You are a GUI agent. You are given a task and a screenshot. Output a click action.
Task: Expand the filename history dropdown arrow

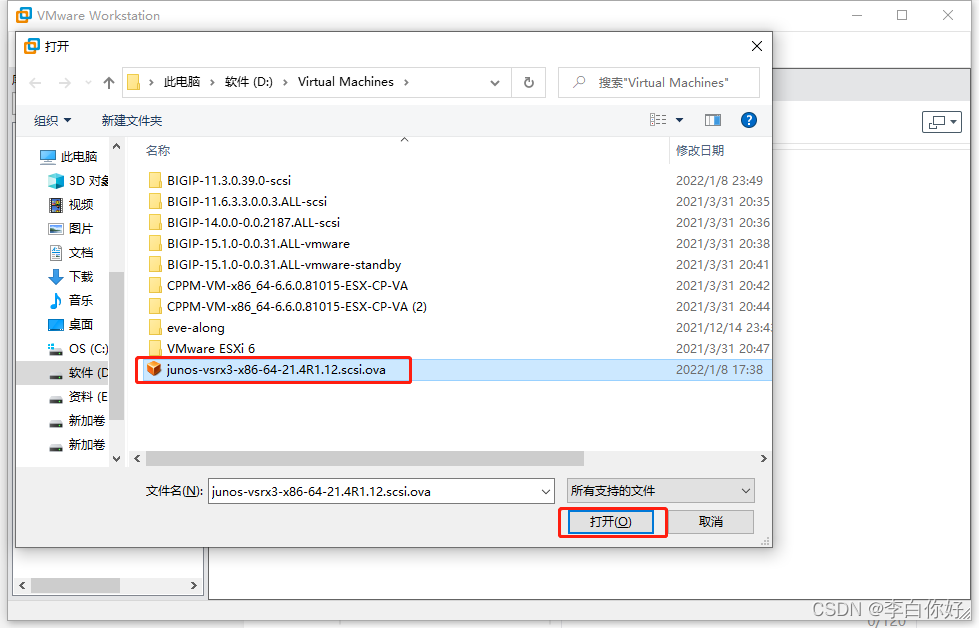click(x=546, y=491)
